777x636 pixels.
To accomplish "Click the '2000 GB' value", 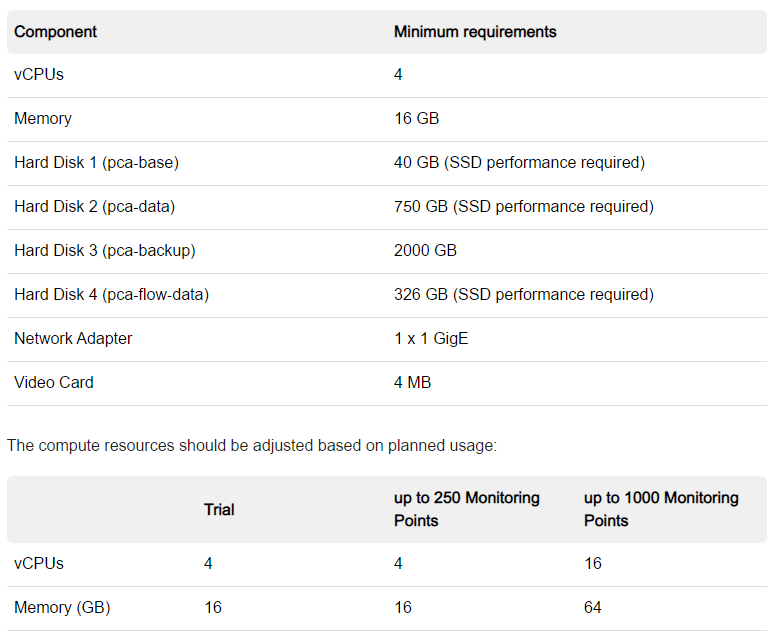I will point(425,251).
